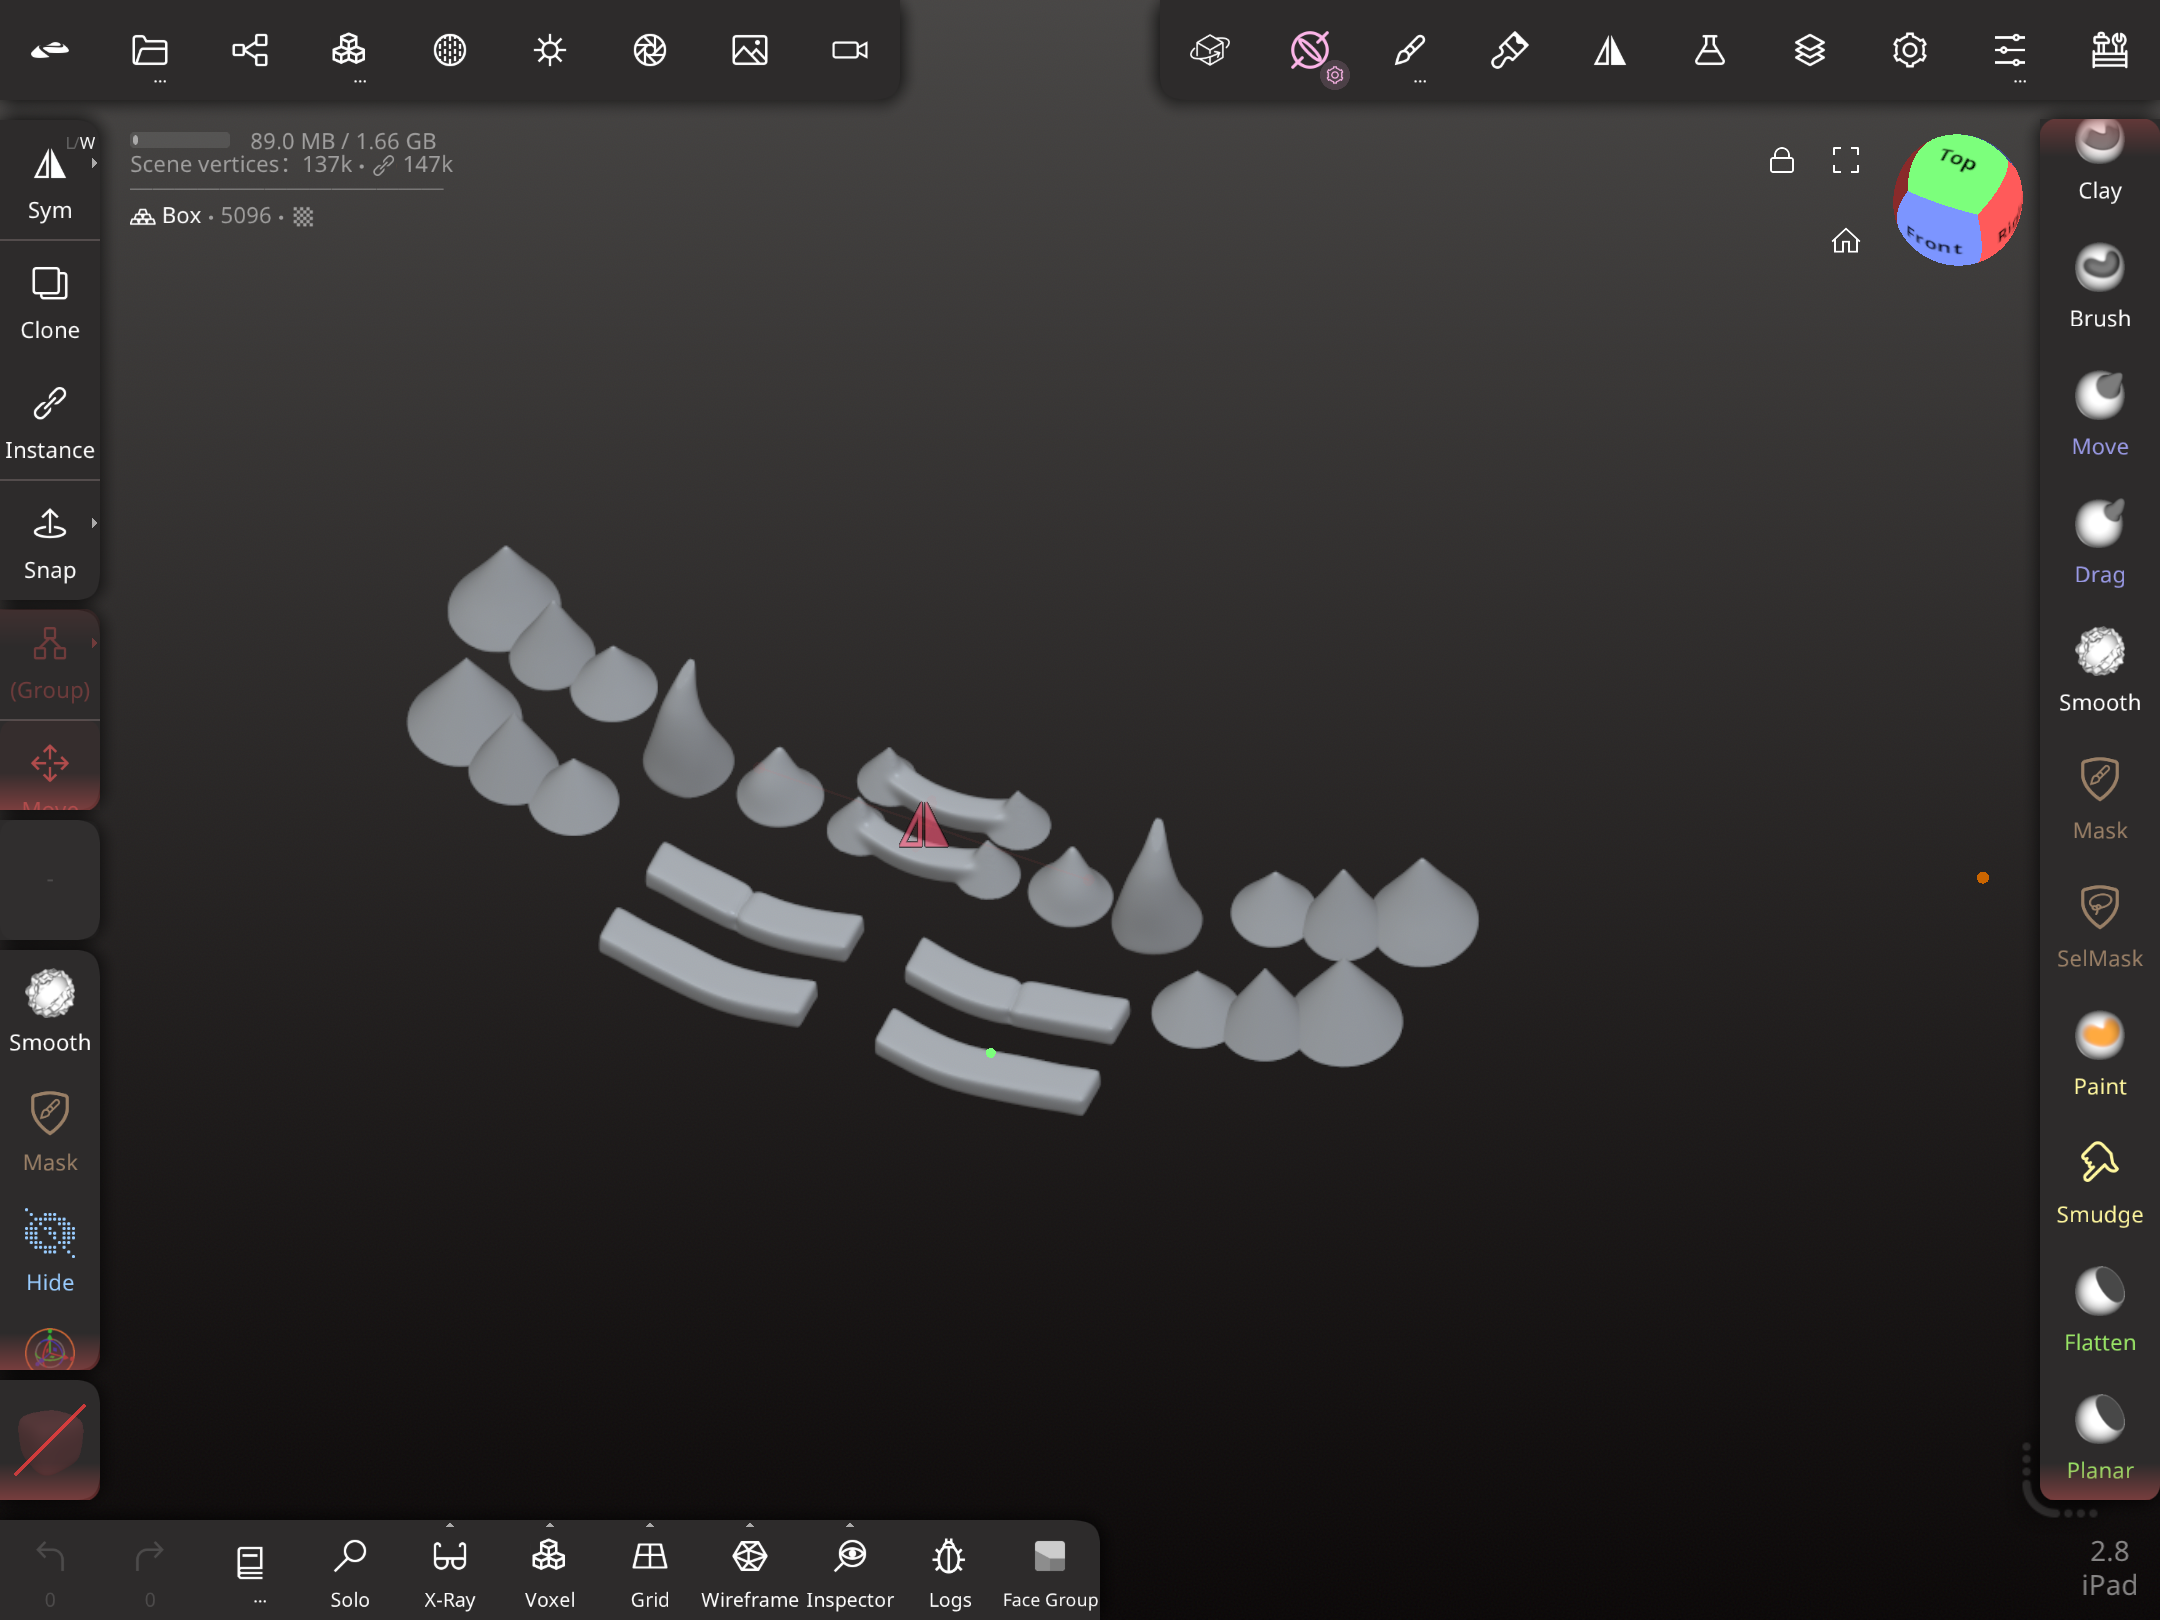
Task: Select the SelMask tool
Action: 2100,927
